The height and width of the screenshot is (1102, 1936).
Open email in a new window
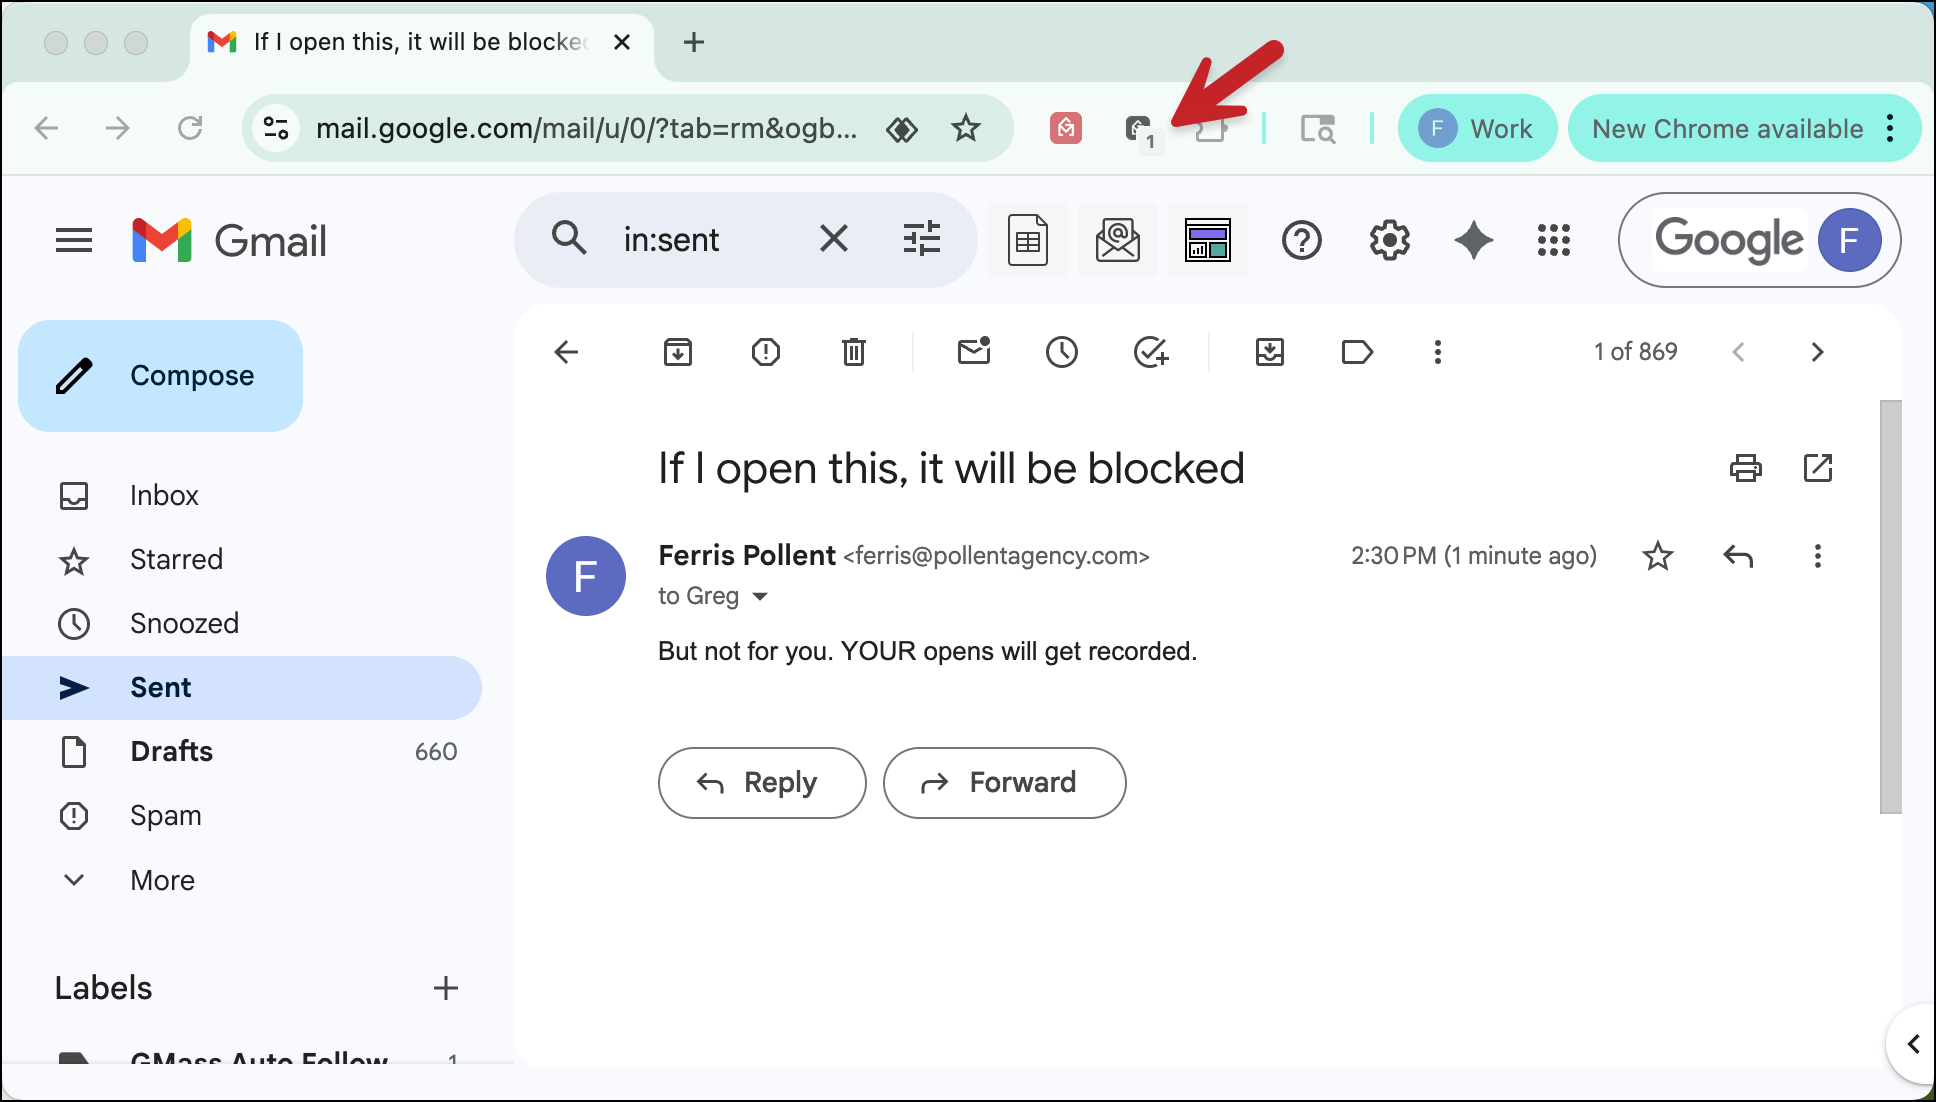click(x=1817, y=468)
